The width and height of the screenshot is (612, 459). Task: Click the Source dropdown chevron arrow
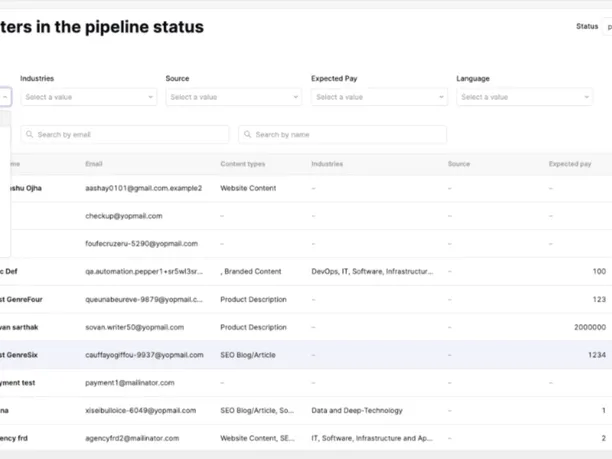295,97
